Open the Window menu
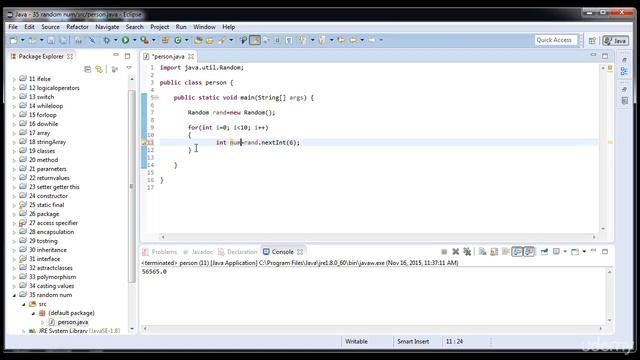The height and width of the screenshot is (360, 640). tap(204, 27)
